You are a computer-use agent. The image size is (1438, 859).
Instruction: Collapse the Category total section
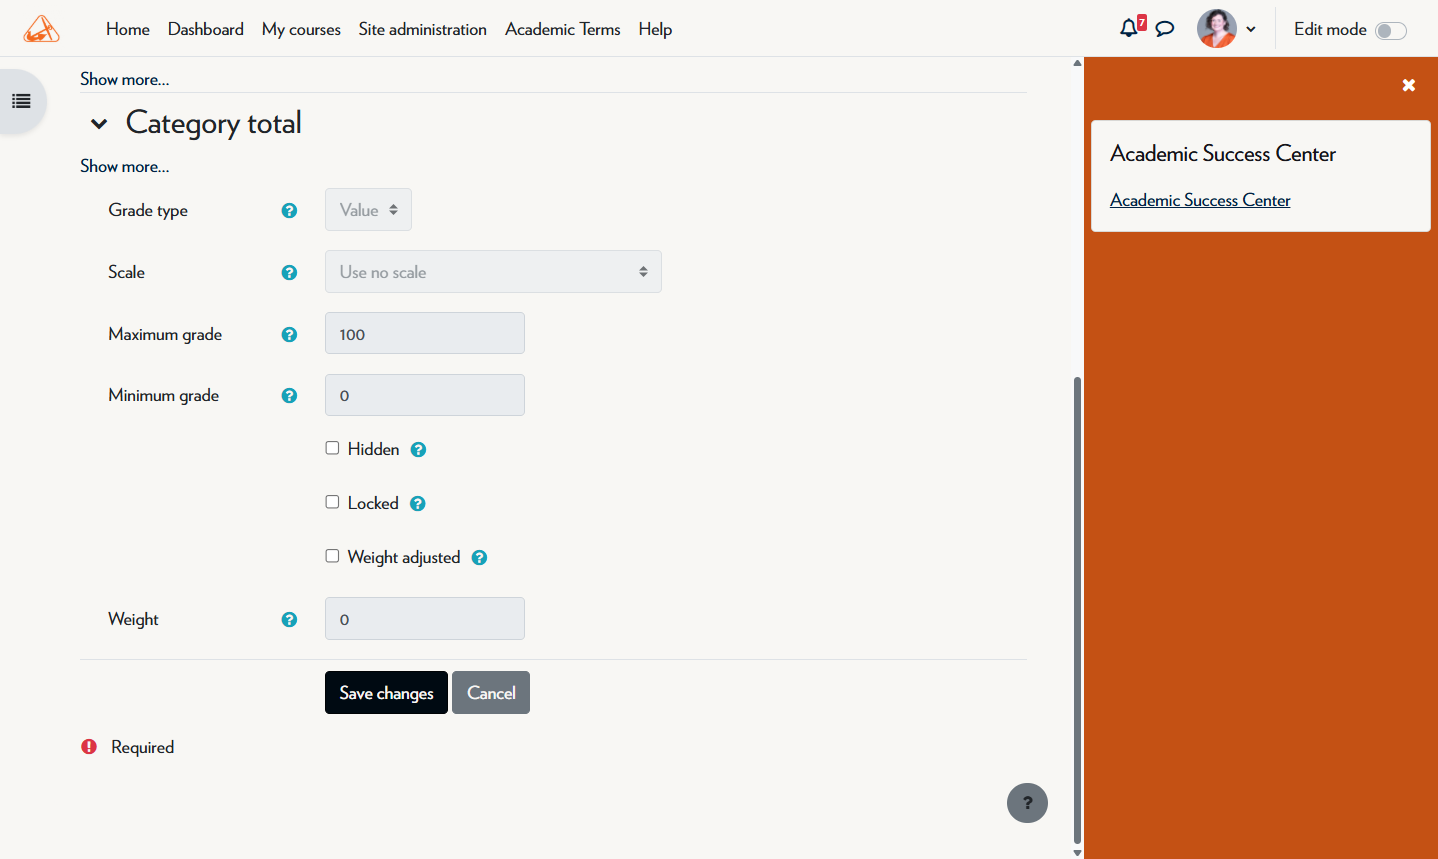(99, 124)
